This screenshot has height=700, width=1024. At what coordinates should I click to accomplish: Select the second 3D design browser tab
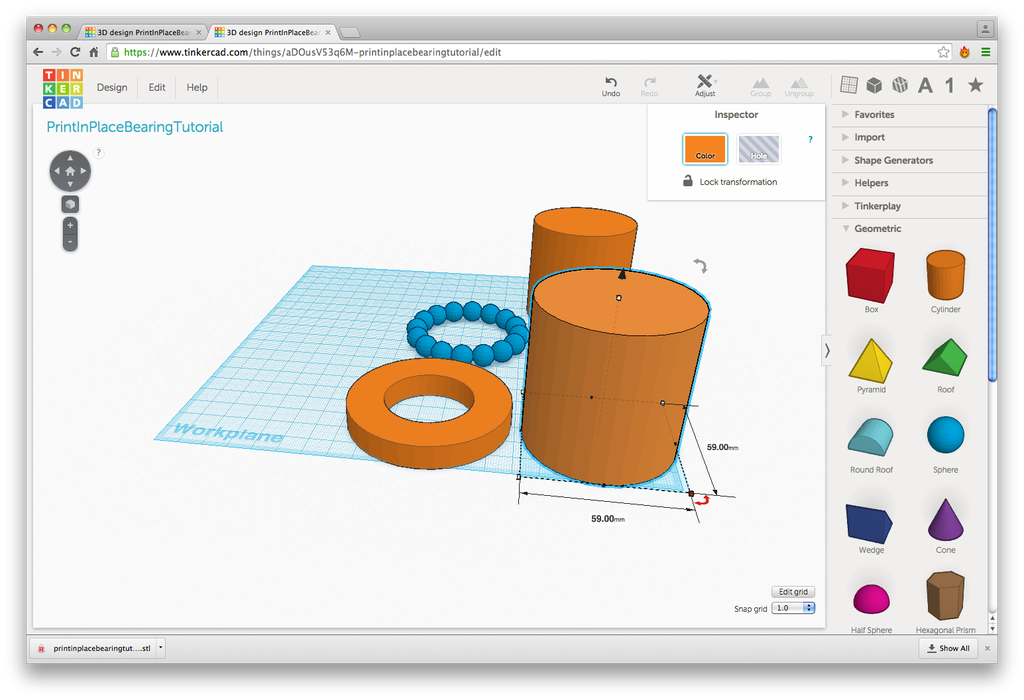tap(272, 32)
